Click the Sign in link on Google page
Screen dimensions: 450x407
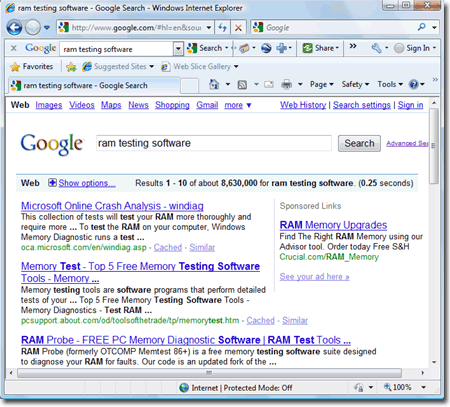[410, 105]
